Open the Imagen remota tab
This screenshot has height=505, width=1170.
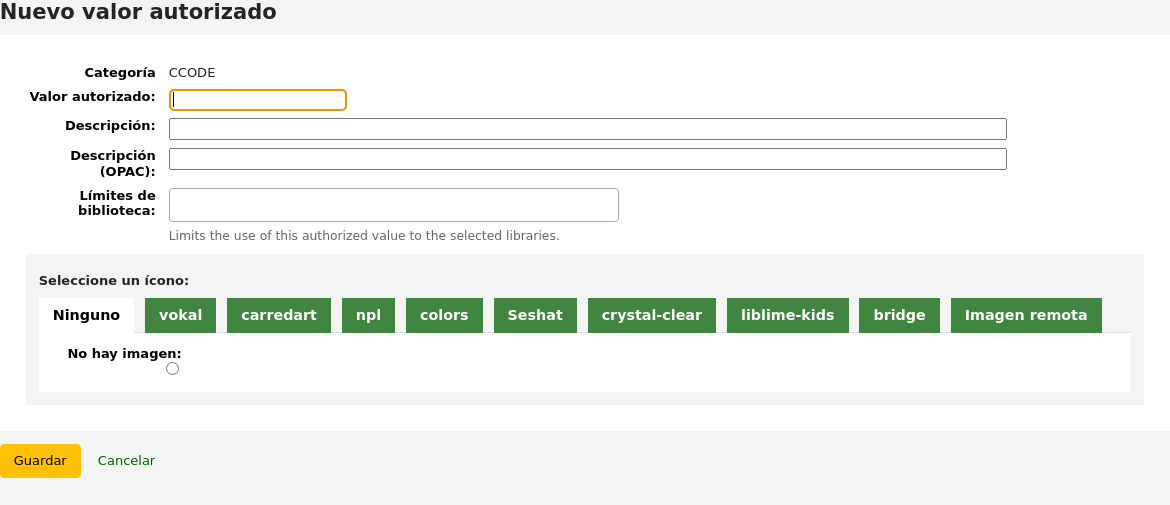[x=1025, y=315]
